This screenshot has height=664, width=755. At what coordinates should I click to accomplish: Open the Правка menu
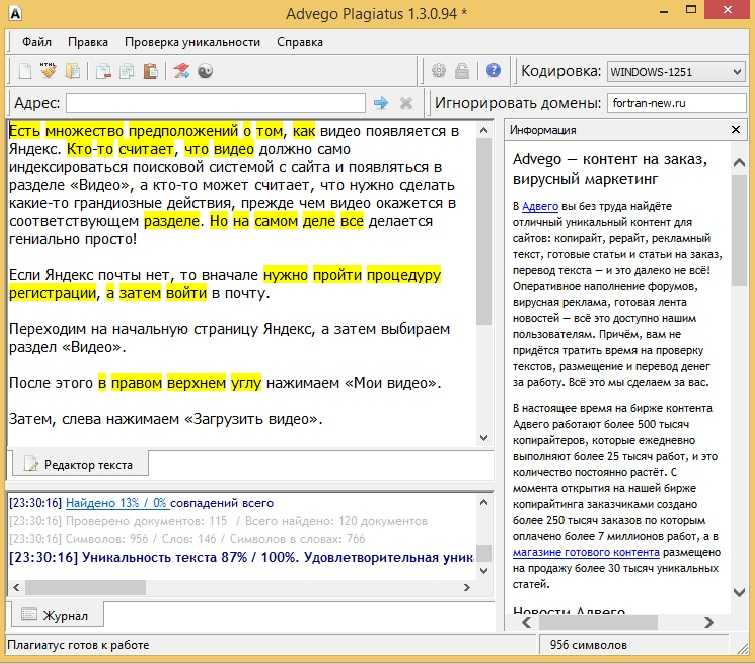click(88, 42)
